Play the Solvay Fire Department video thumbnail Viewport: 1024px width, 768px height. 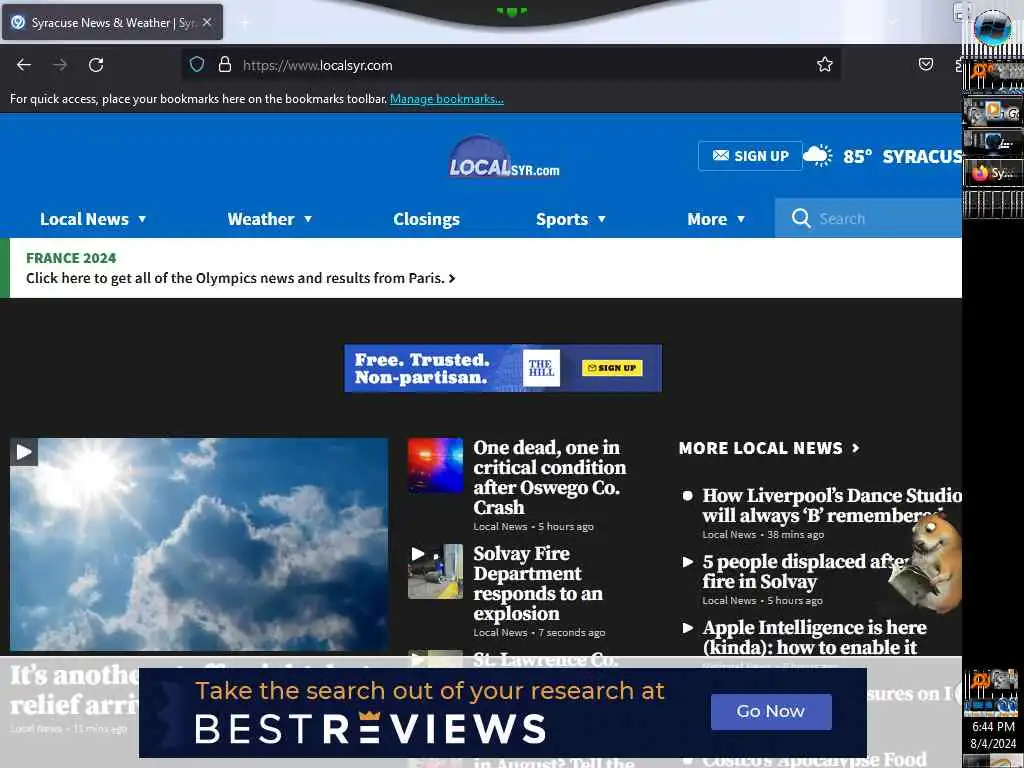point(436,571)
